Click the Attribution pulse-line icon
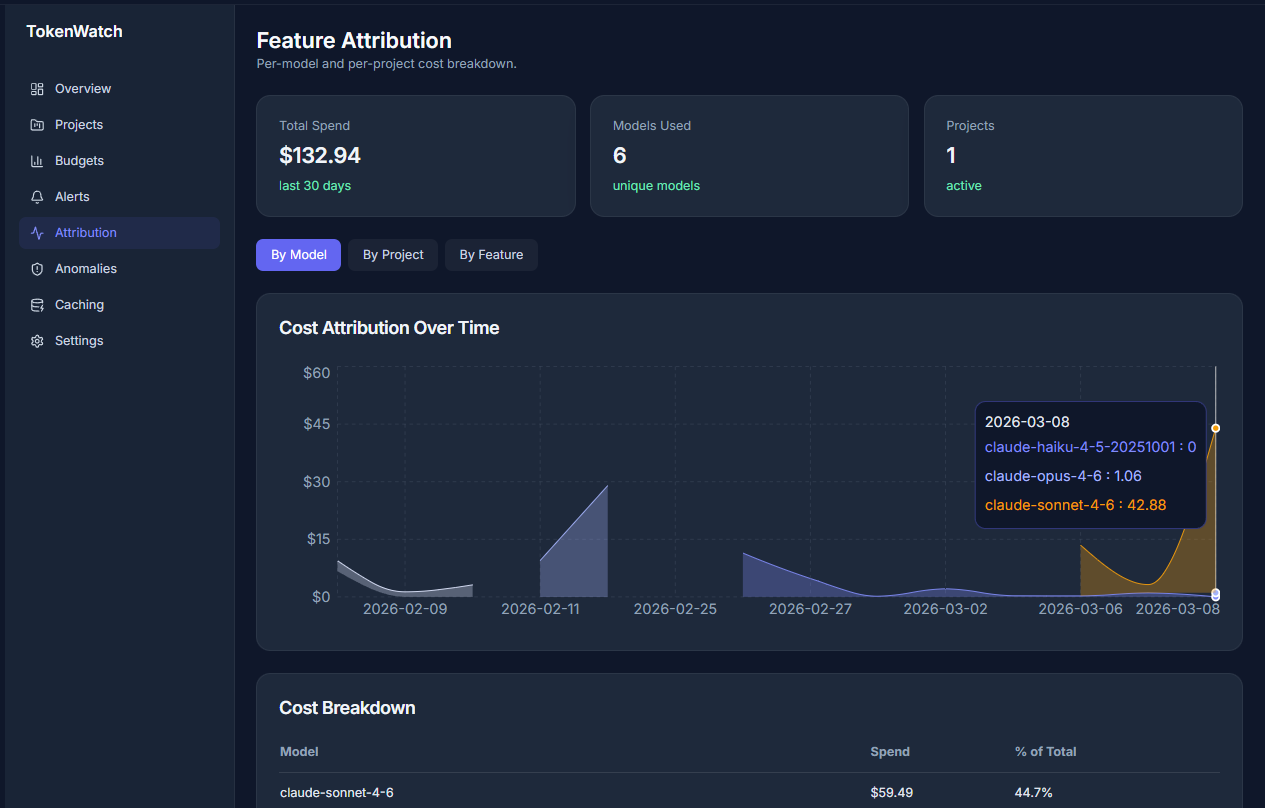 click(x=37, y=232)
